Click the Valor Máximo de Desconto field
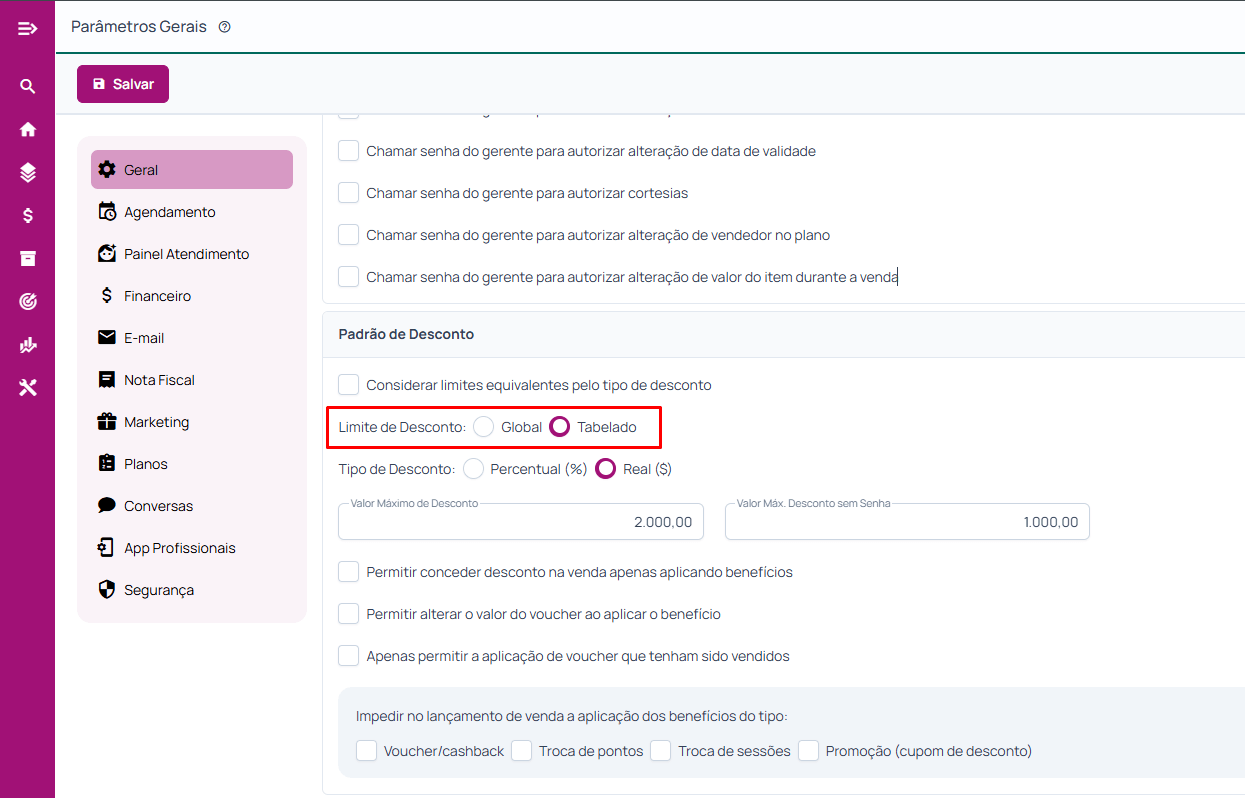 (x=521, y=522)
